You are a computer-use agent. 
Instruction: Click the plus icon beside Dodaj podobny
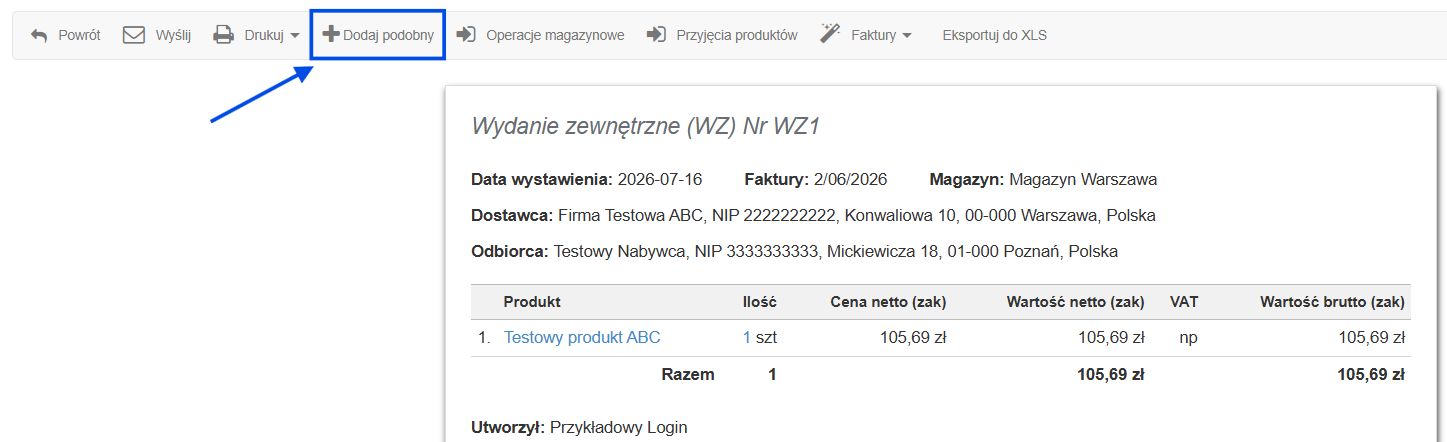pos(331,34)
